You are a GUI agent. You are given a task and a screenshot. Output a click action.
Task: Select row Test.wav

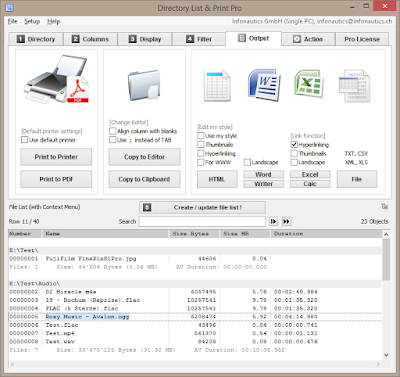[195, 342]
